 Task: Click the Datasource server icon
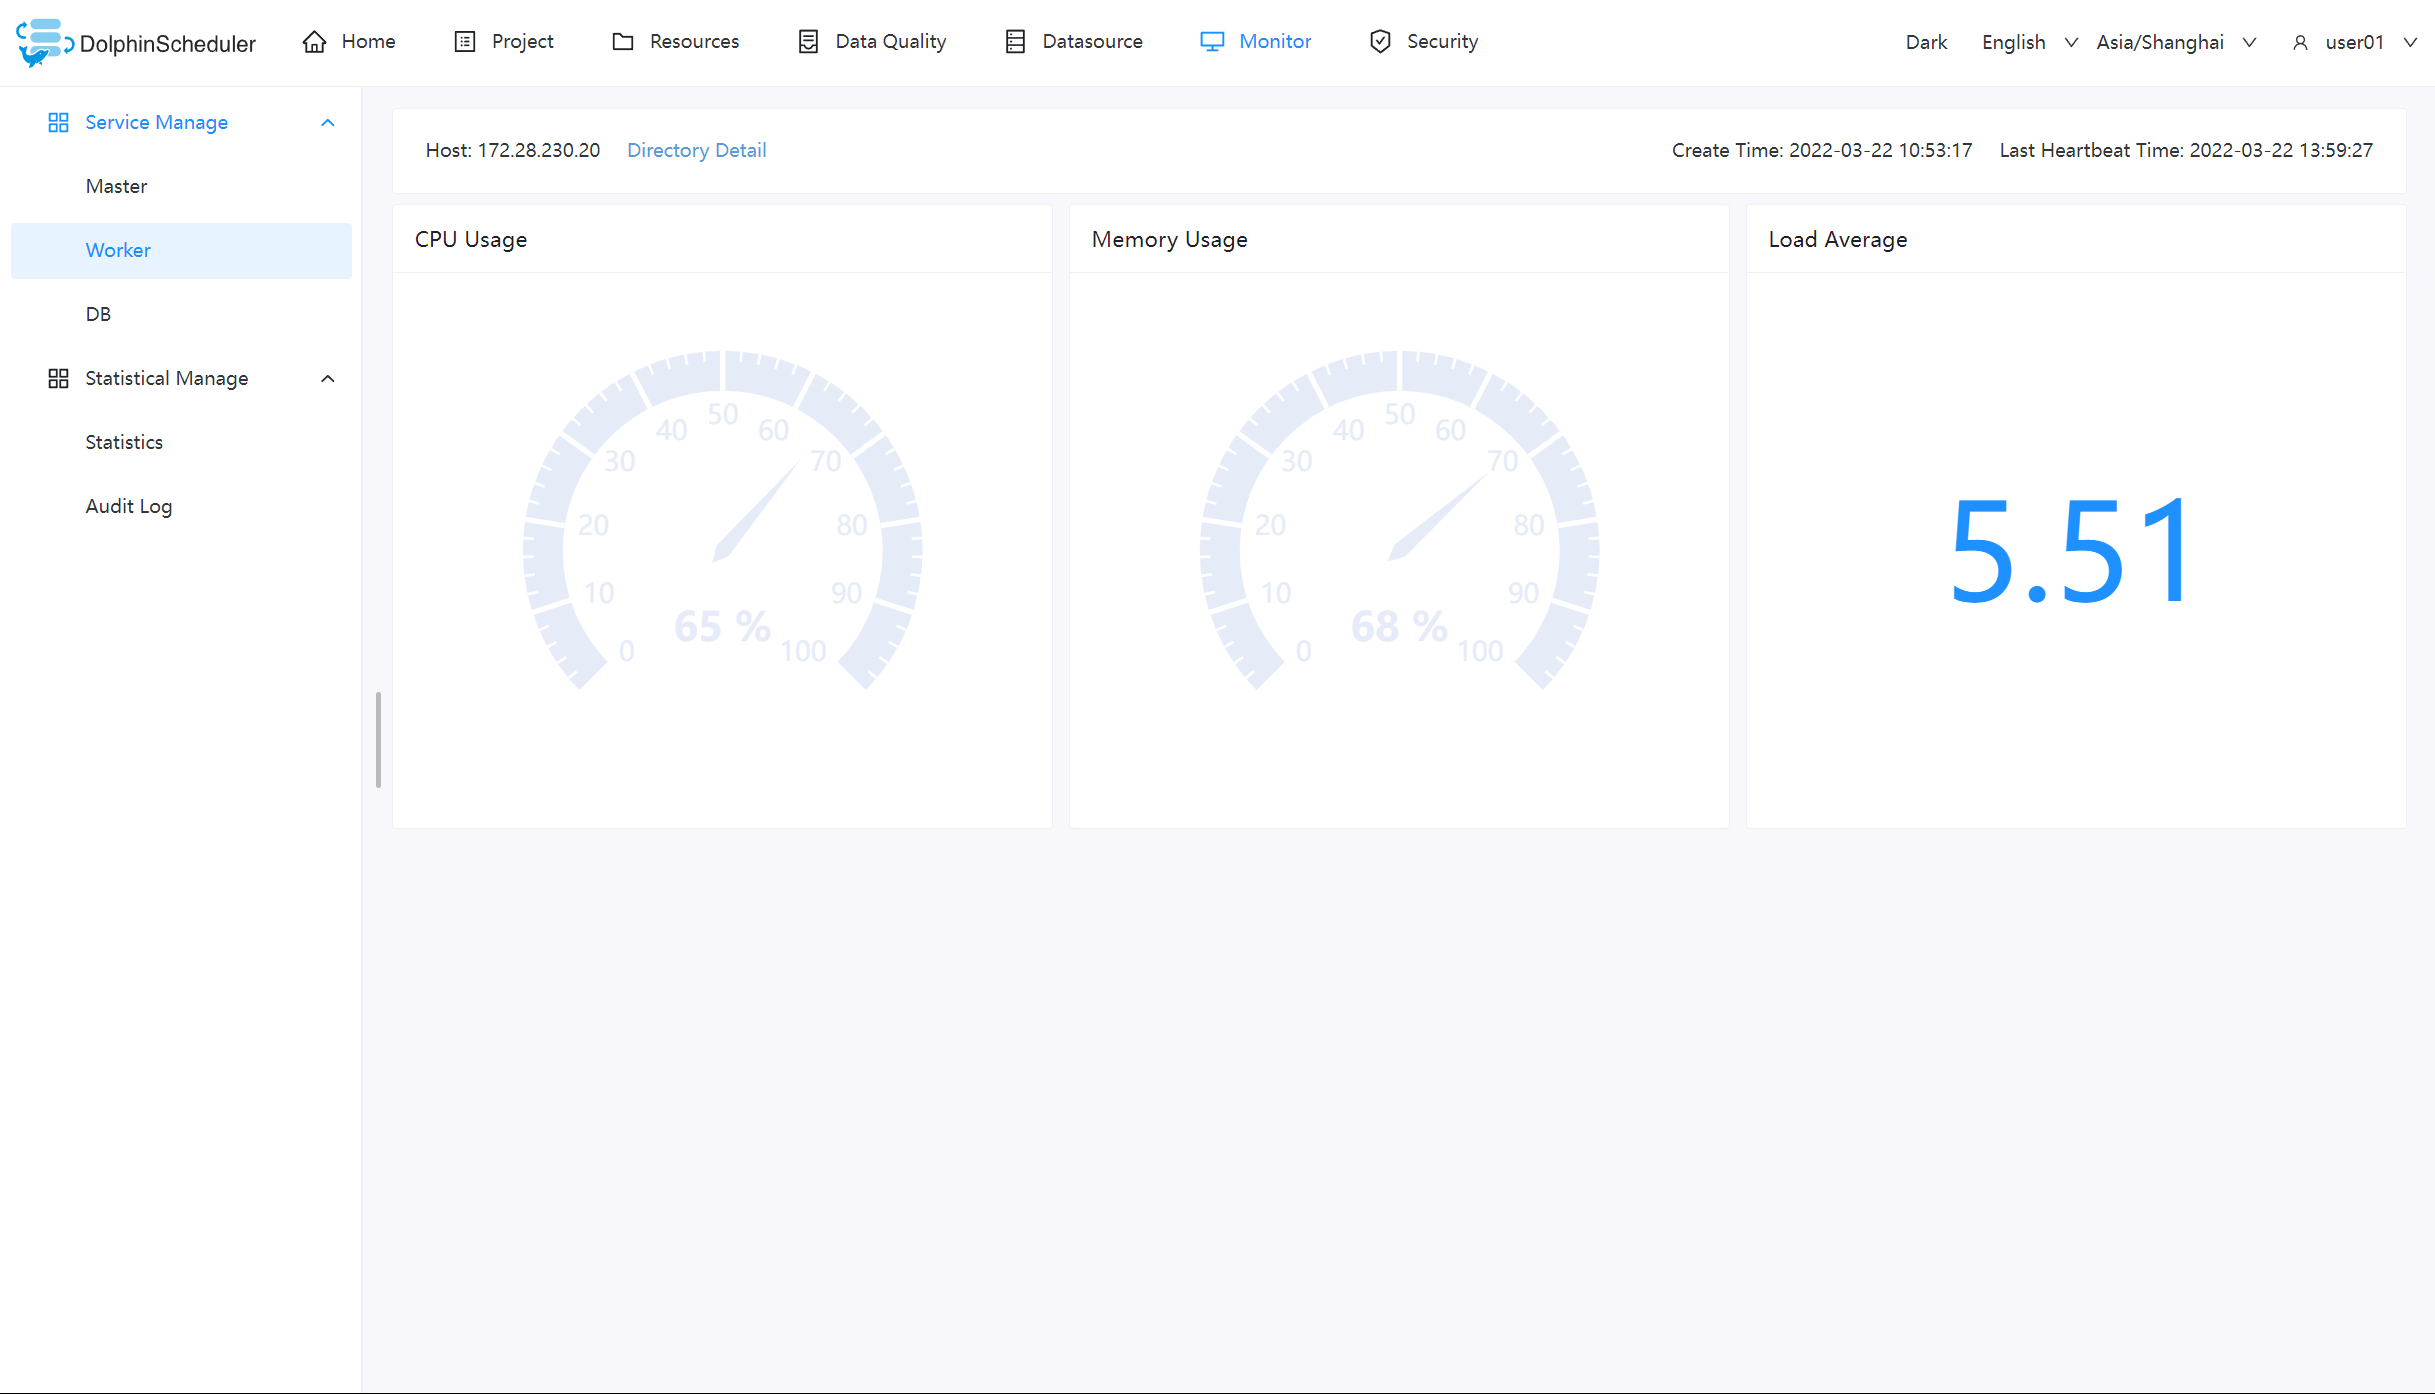click(1015, 42)
